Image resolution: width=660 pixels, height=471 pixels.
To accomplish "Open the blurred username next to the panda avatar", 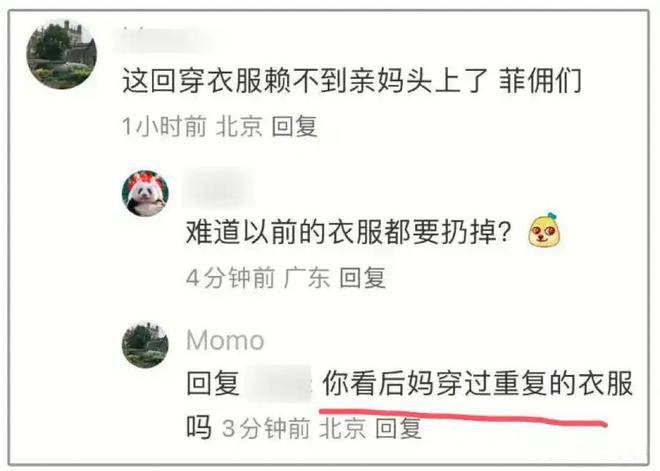I will pos(219,186).
